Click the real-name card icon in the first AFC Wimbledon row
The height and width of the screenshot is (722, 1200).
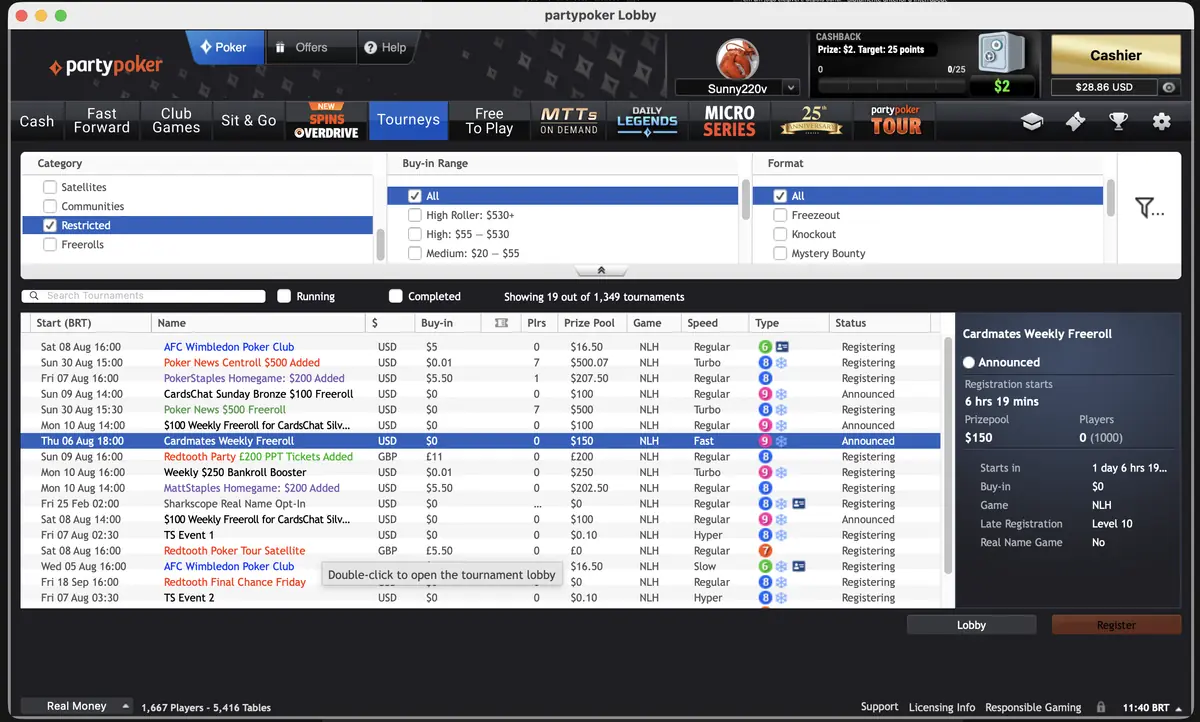[x=783, y=347]
